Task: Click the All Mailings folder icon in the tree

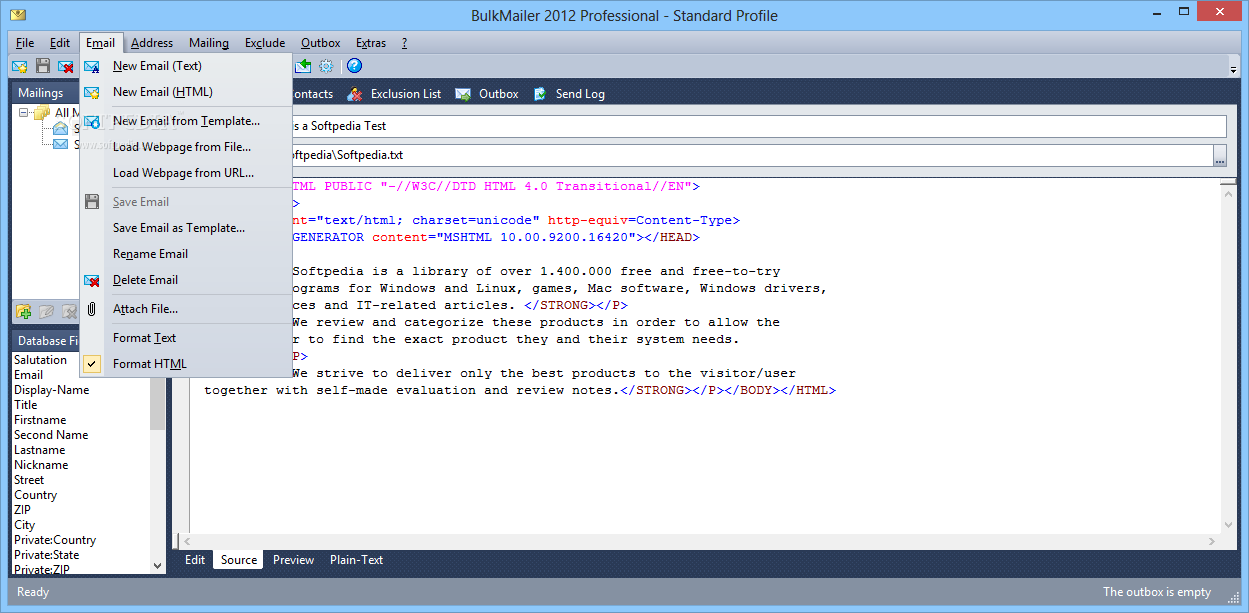Action: (42, 113)
